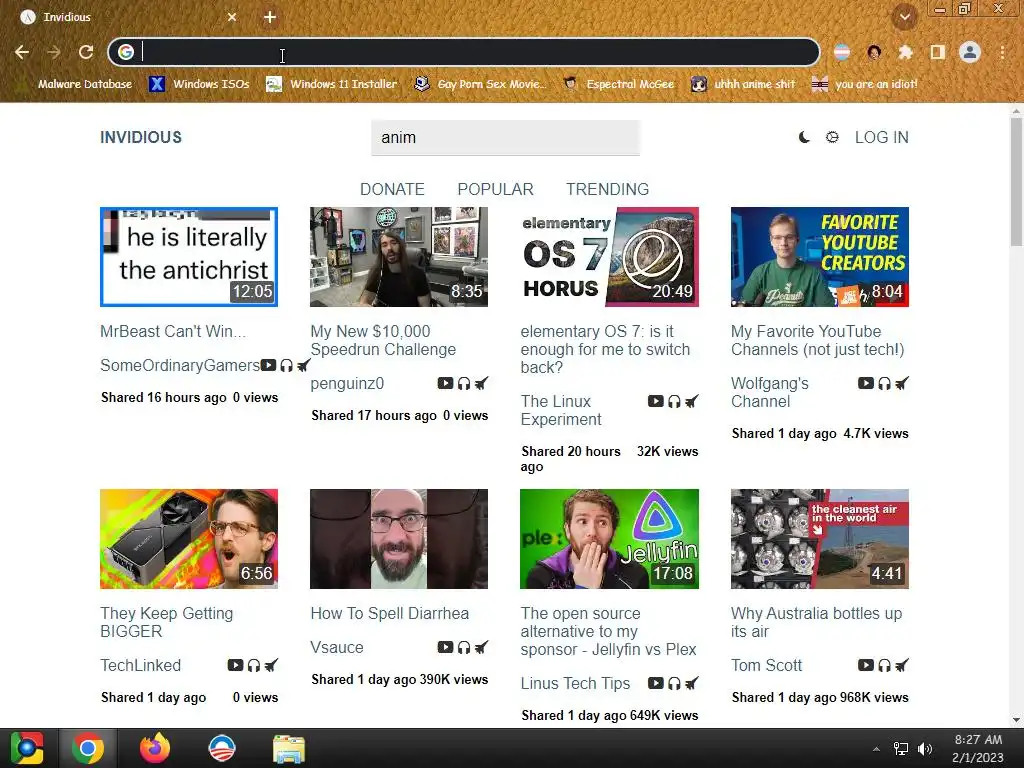The height and width of the screenshot is (768, 1024).
Task: Open File Explorer from the taskbar
Action: tap(288, 748)
